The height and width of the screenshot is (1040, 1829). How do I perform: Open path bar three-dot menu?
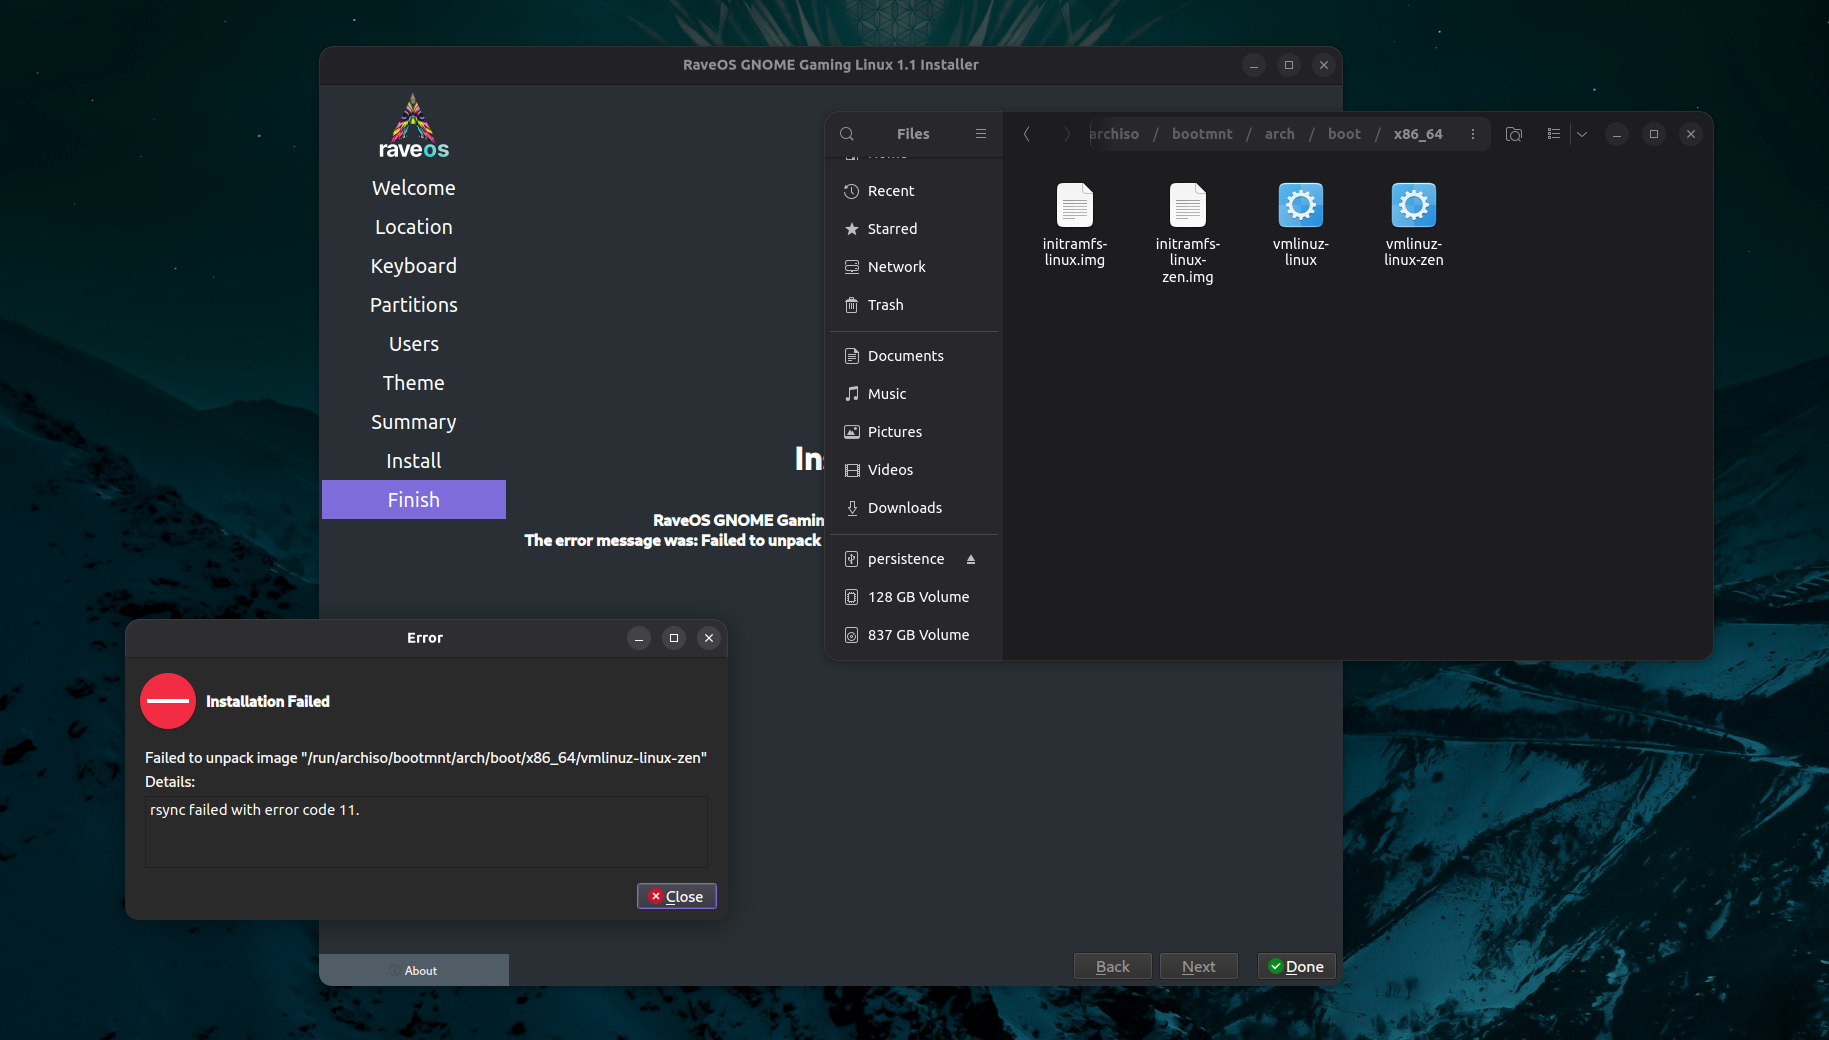[x=1472, y=134]
